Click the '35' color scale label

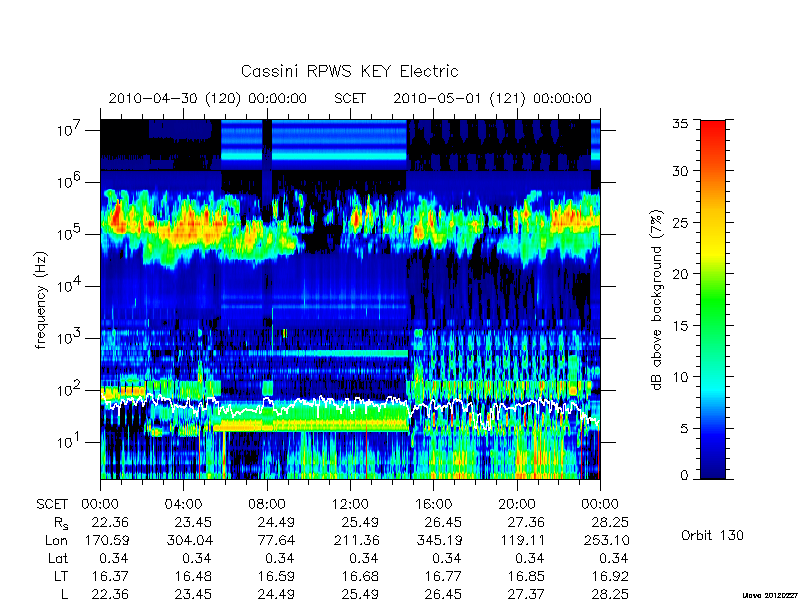point(680,124)
